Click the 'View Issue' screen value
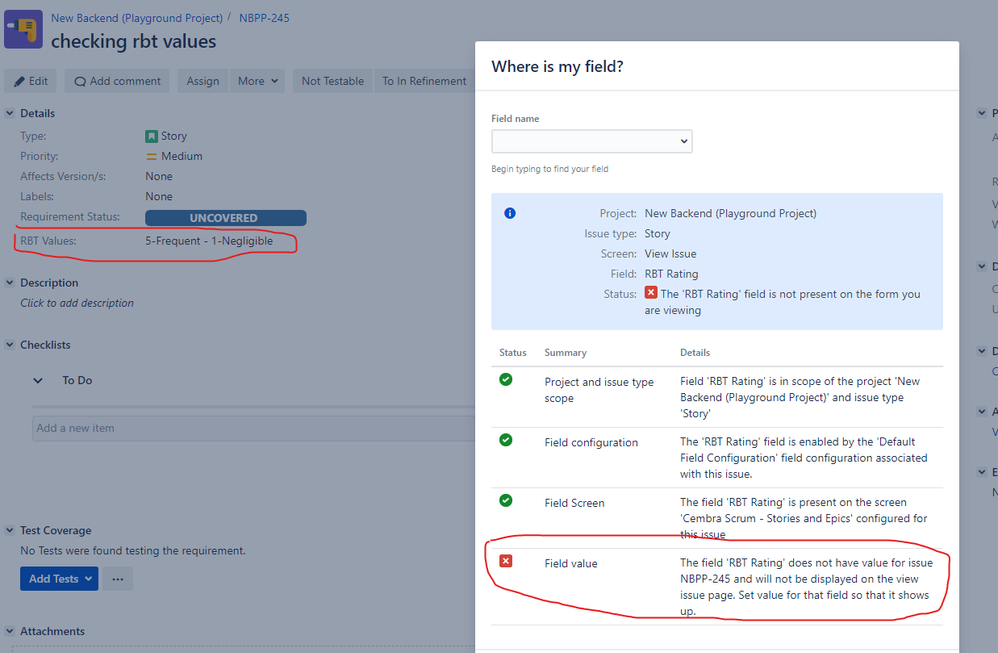 (x=670, y=253)
